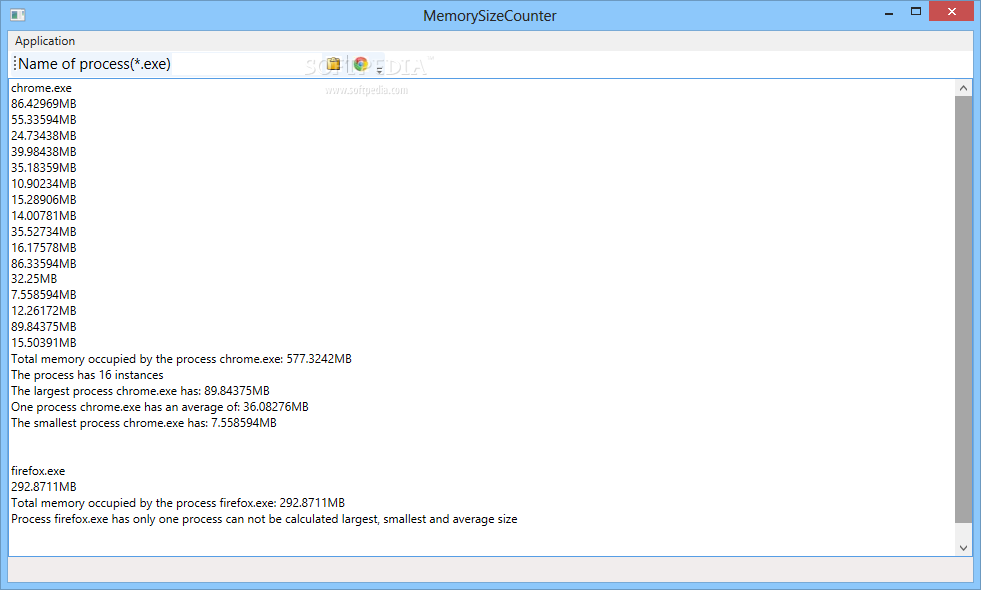Close the MemorySizeCounter window

[952, 11]
